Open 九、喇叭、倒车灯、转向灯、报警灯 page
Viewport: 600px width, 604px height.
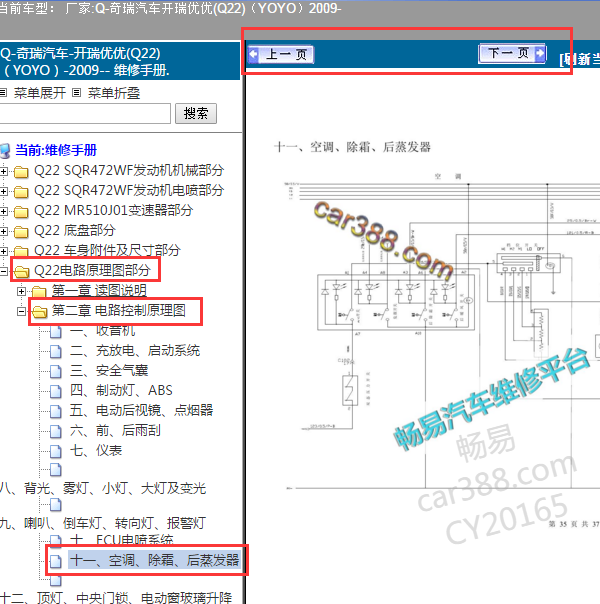tap(103, 523)
